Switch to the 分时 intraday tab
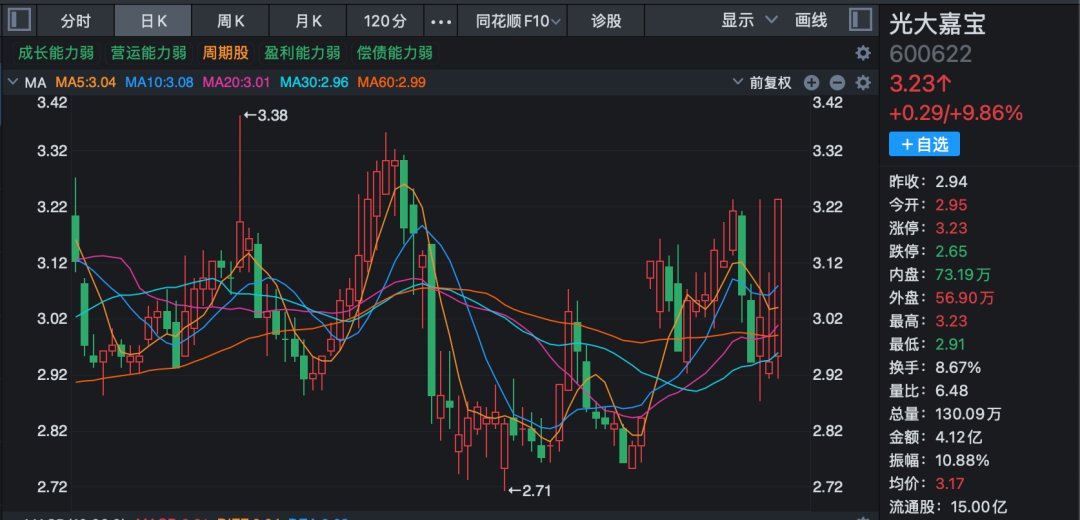1080x520 pixels. point(75,21)
